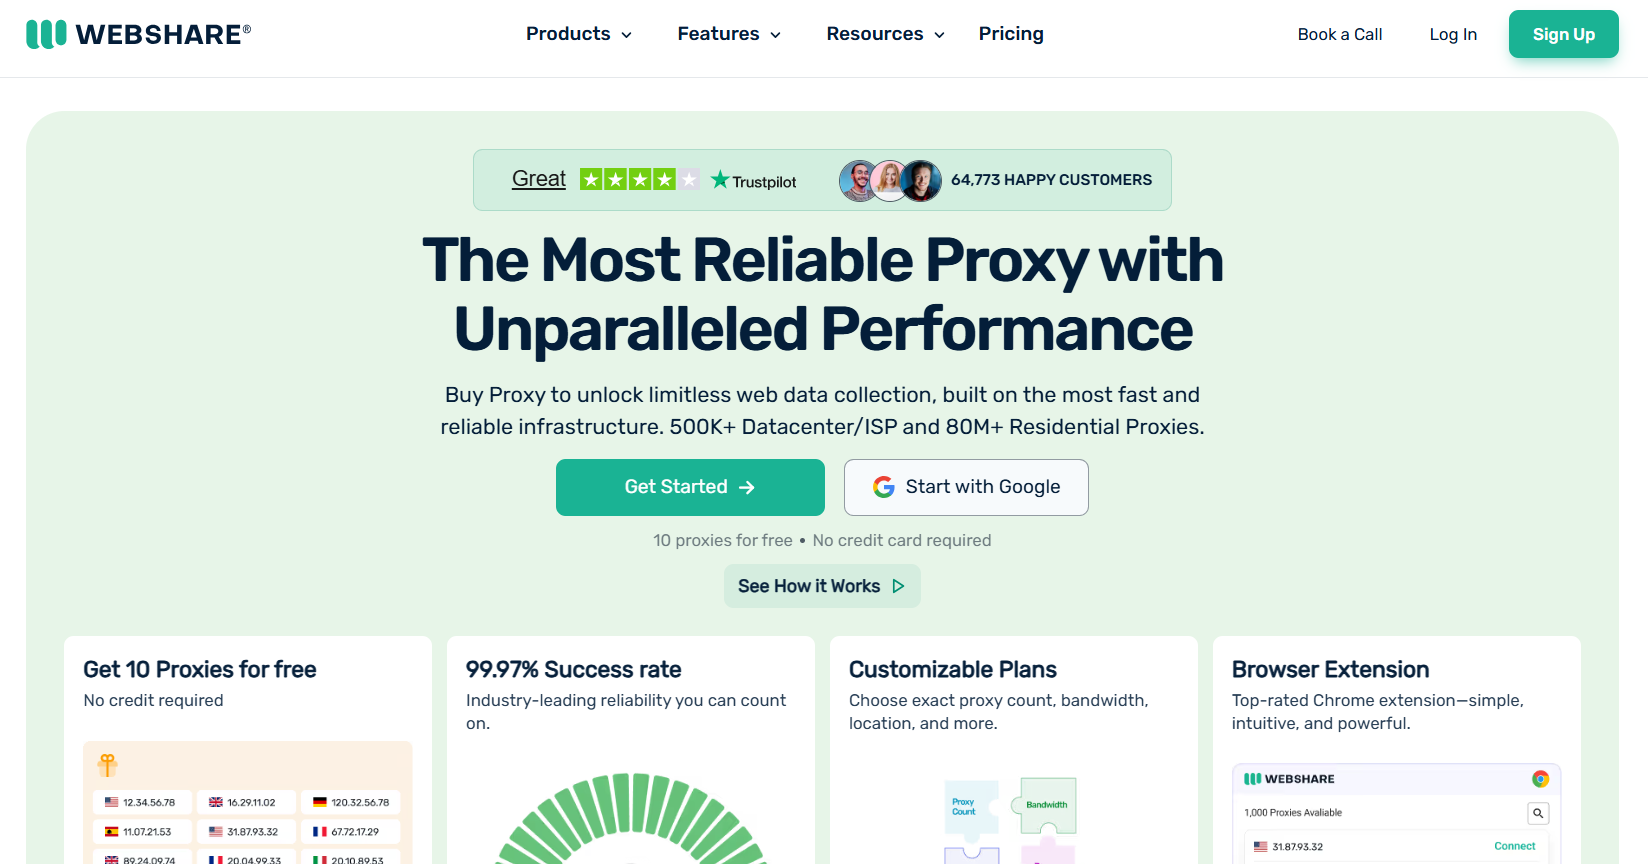Click the Webshare logo in the header
Viewport: 1648px width, 864px height.
pyautogui.click(x=138, y=34)
